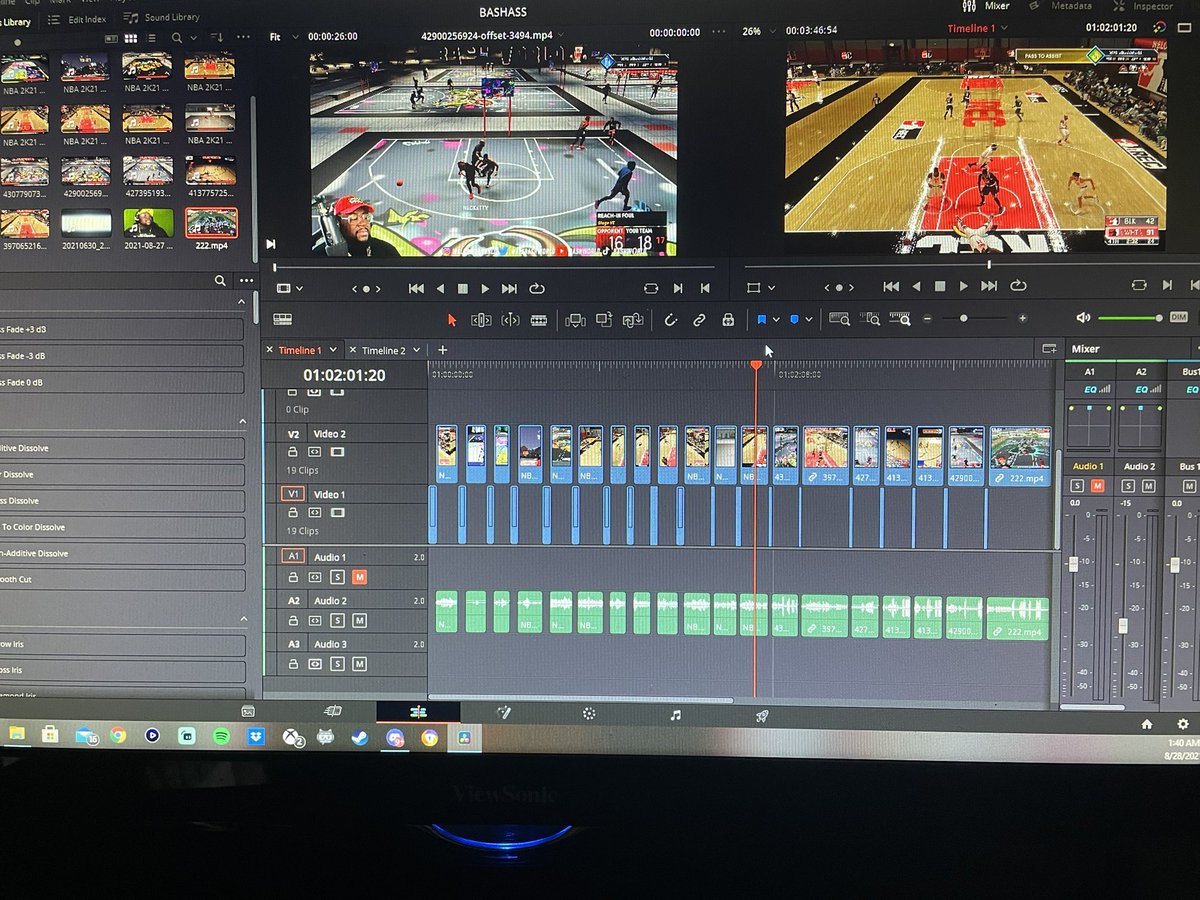1200x900 pixels.
Task: Add a new timeline tab with plus
Action: pos(442,350)
